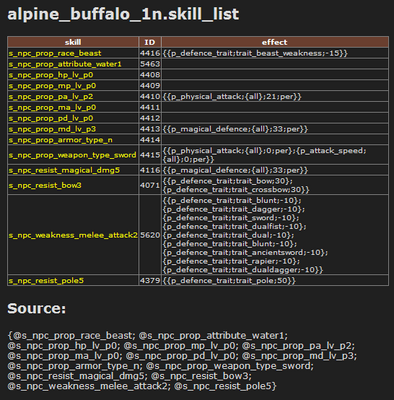Open the s_npc_prop_mp_lv_p0 link
Image resolution: width=394 pixels, height=400 pixels.
(52, 86)
